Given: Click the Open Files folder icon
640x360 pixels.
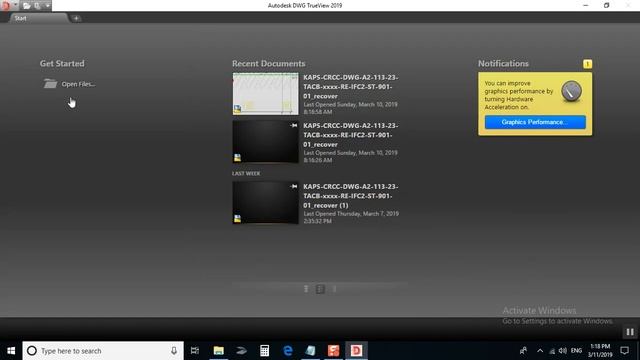Looking at the screenshot, I should [50, 84].
